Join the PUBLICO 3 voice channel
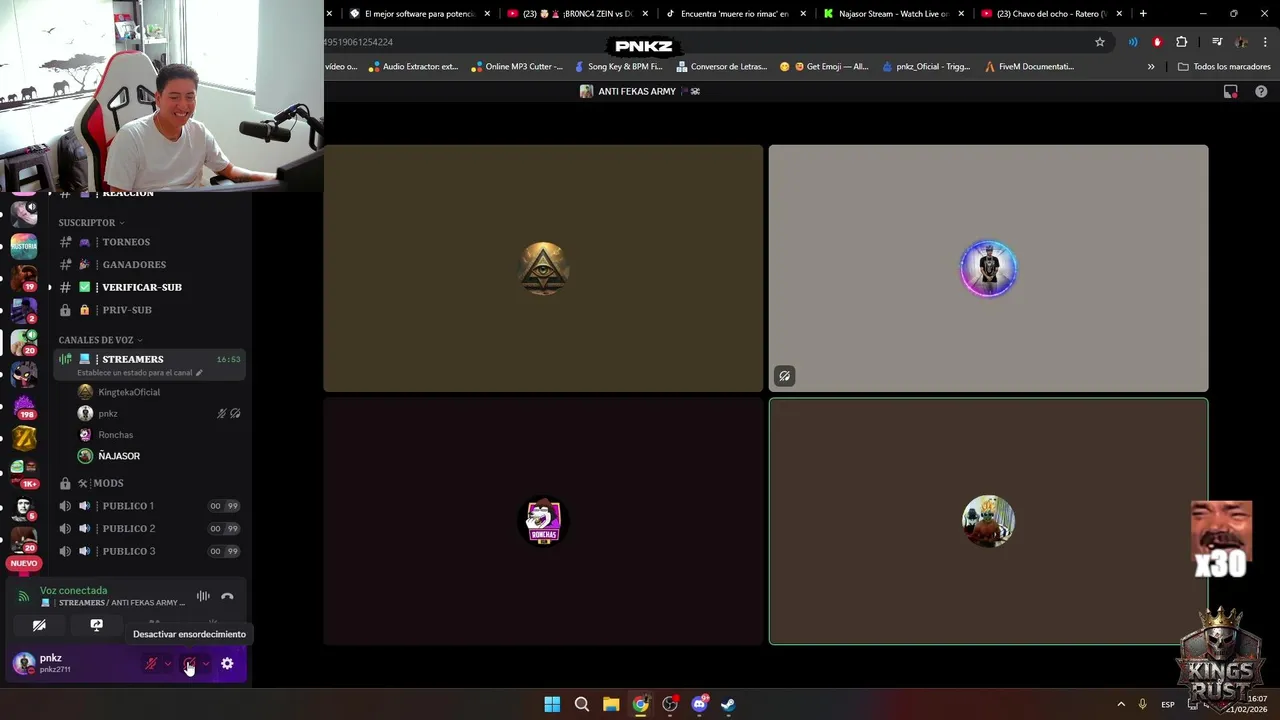 (x=150, y=551)
